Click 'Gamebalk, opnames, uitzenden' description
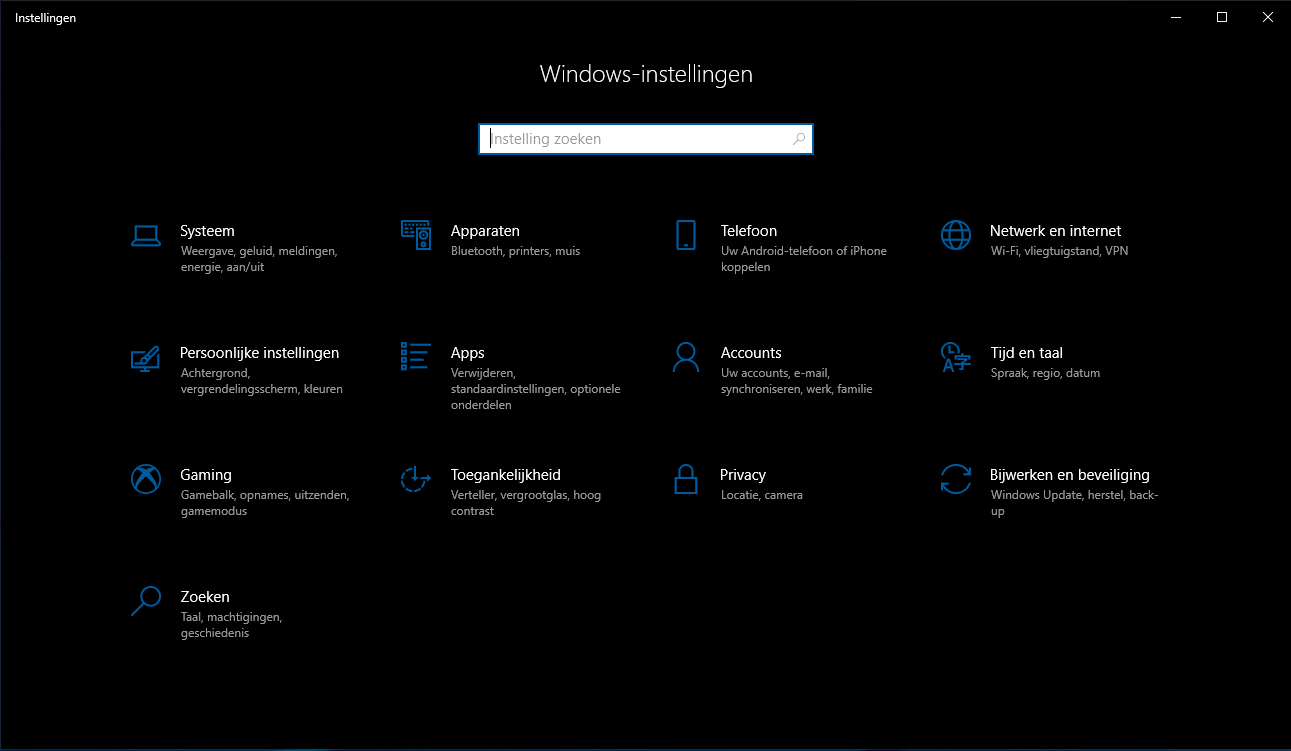The width and height of the screenshot is (1291, 751). (x=265, y=503)
